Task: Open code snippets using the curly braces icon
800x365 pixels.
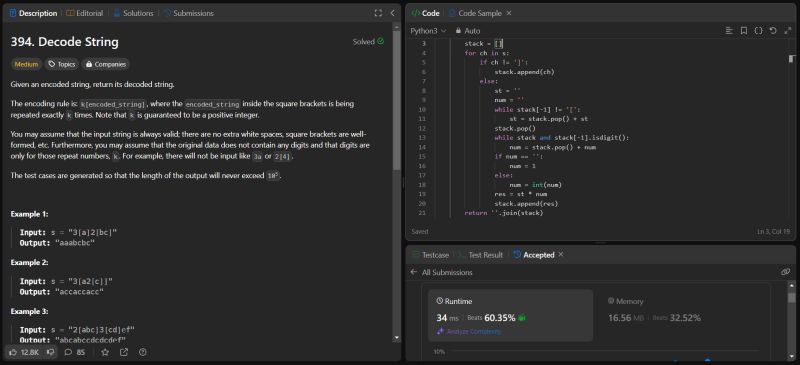Action: (759, 31)
